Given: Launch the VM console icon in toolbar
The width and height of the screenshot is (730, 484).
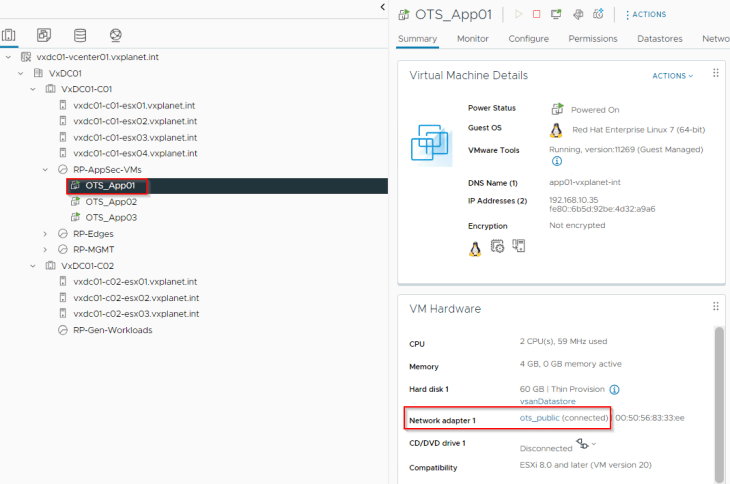Looking at the screenshot, I should (556, 14).
